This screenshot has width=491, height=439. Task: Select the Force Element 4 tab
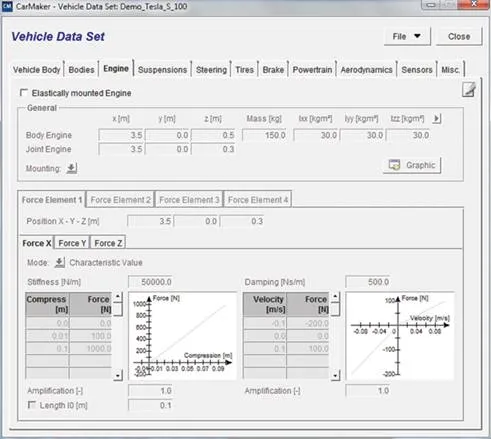[x=258, y=200]
